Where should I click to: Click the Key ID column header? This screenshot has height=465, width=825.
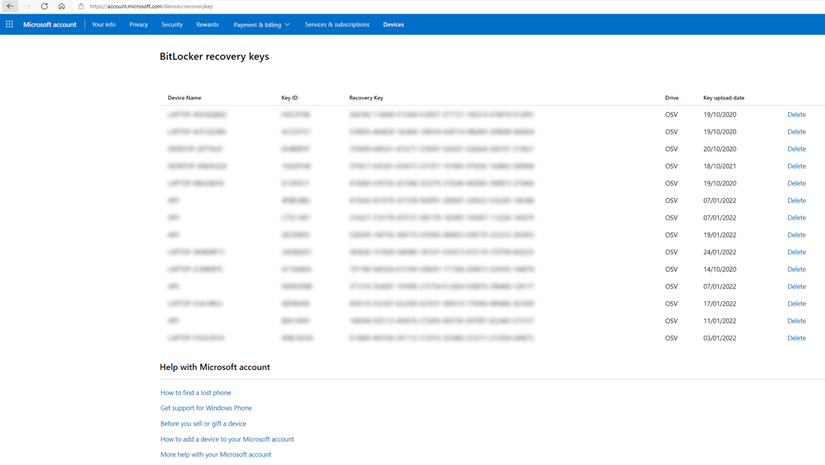click(x=289, y=98)
